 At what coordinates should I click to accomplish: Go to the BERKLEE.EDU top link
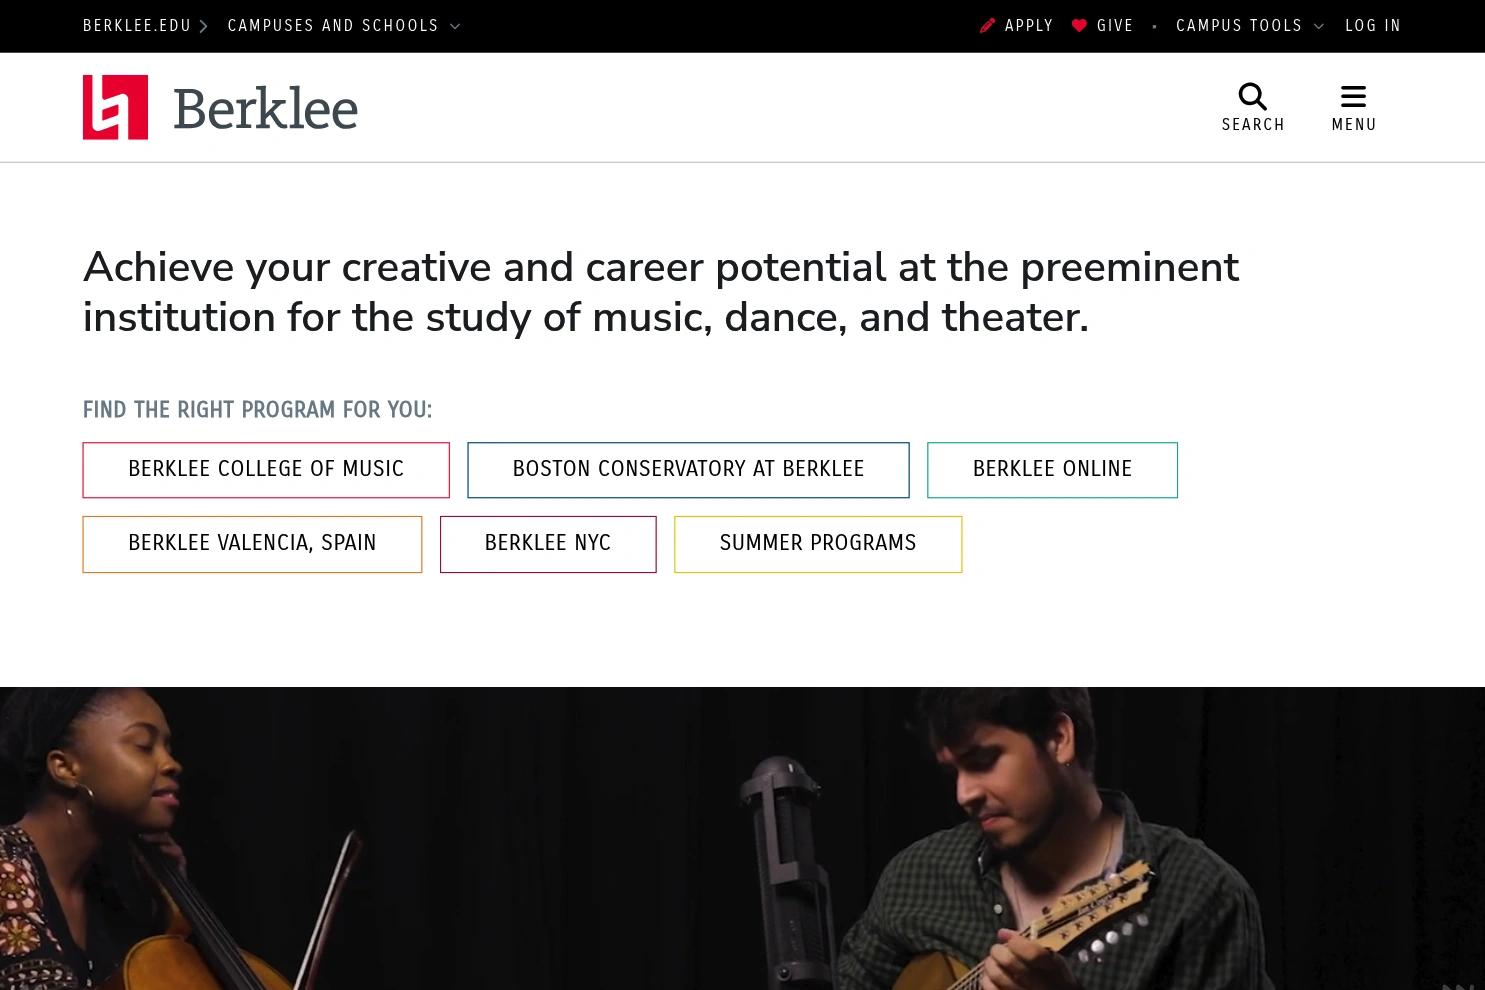(137, 26)
